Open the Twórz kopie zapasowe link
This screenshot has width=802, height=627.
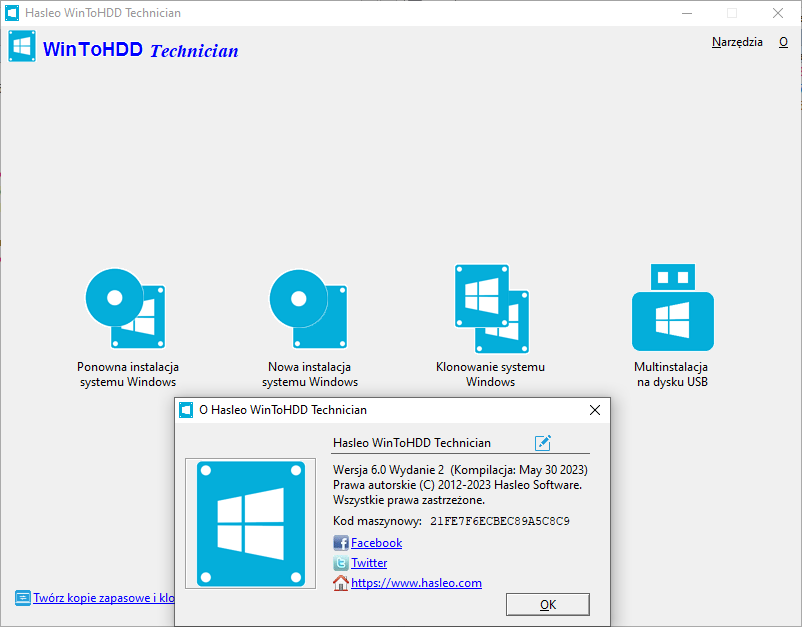[104, 598]
